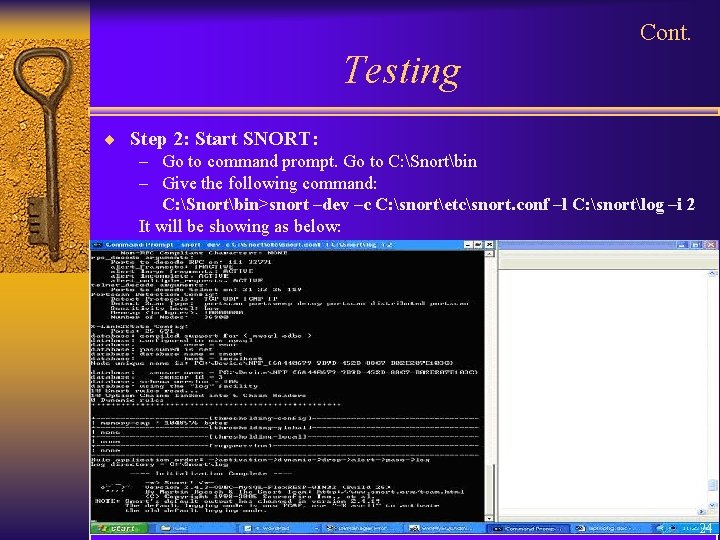The image size is (720, 540).
Task: Switch to the WordPad taskbar button
Action: 279,529
